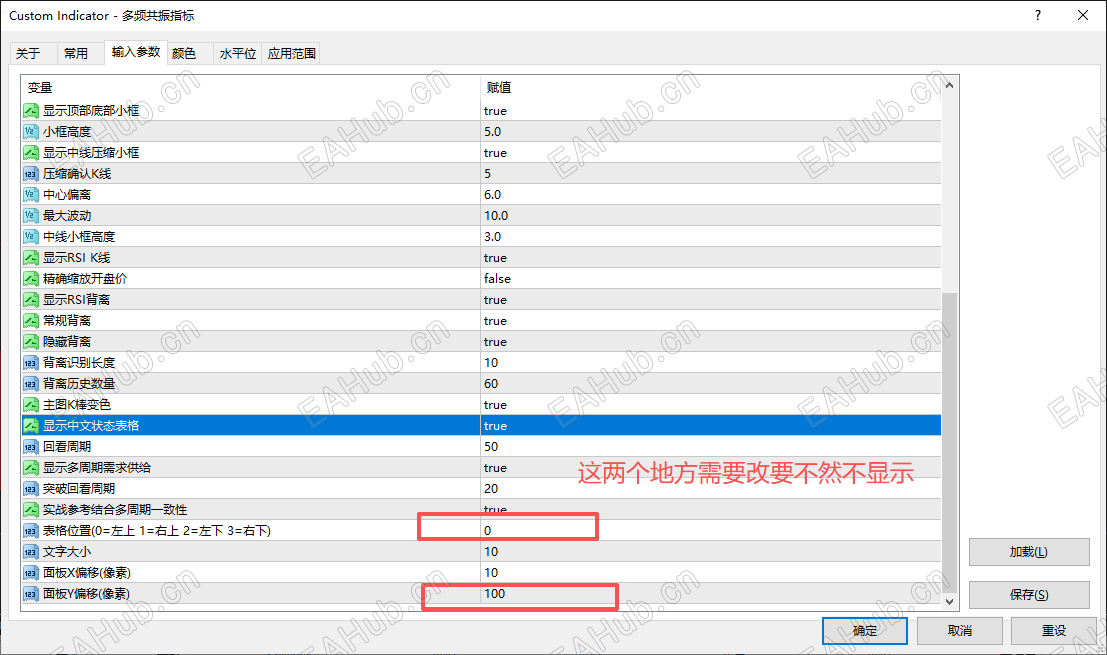Click the bool icon beside 主图K棒变色
The width and height of the screenshot is (1107, 655).
tap(30, 404)
